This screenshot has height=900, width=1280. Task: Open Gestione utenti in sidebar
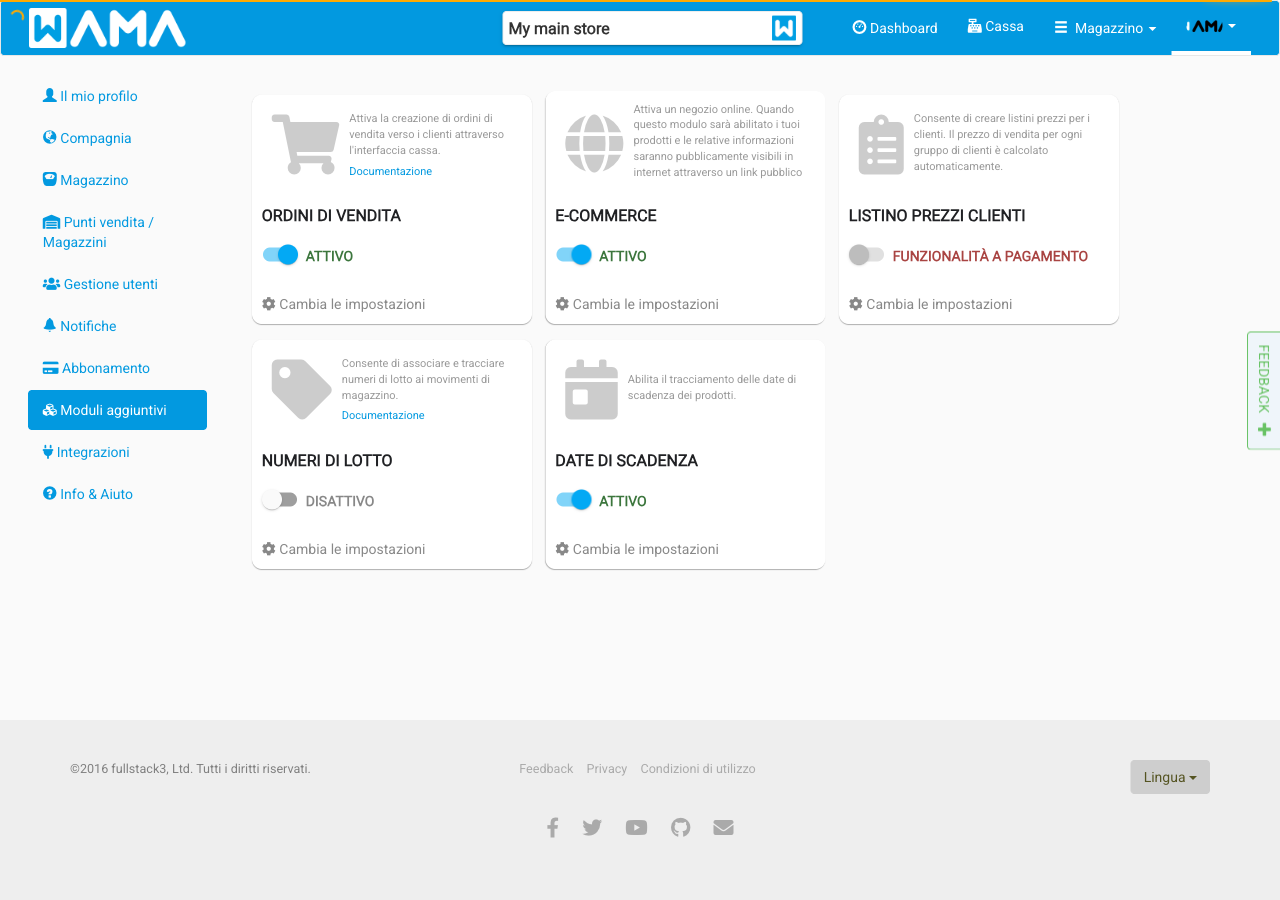coord(117,284)
